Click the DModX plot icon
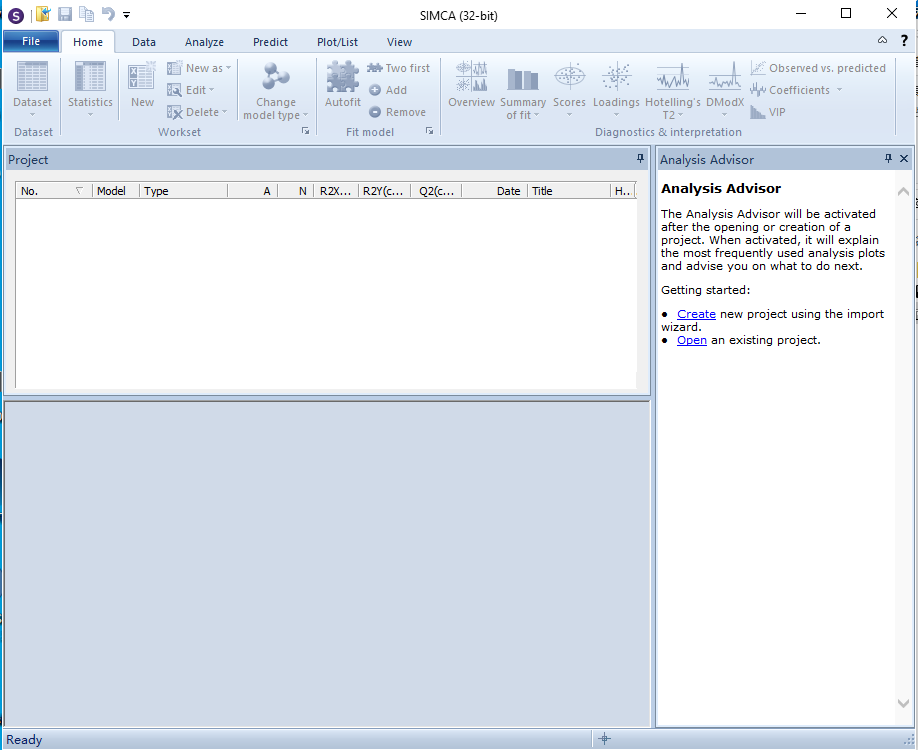 coord(725,76)
